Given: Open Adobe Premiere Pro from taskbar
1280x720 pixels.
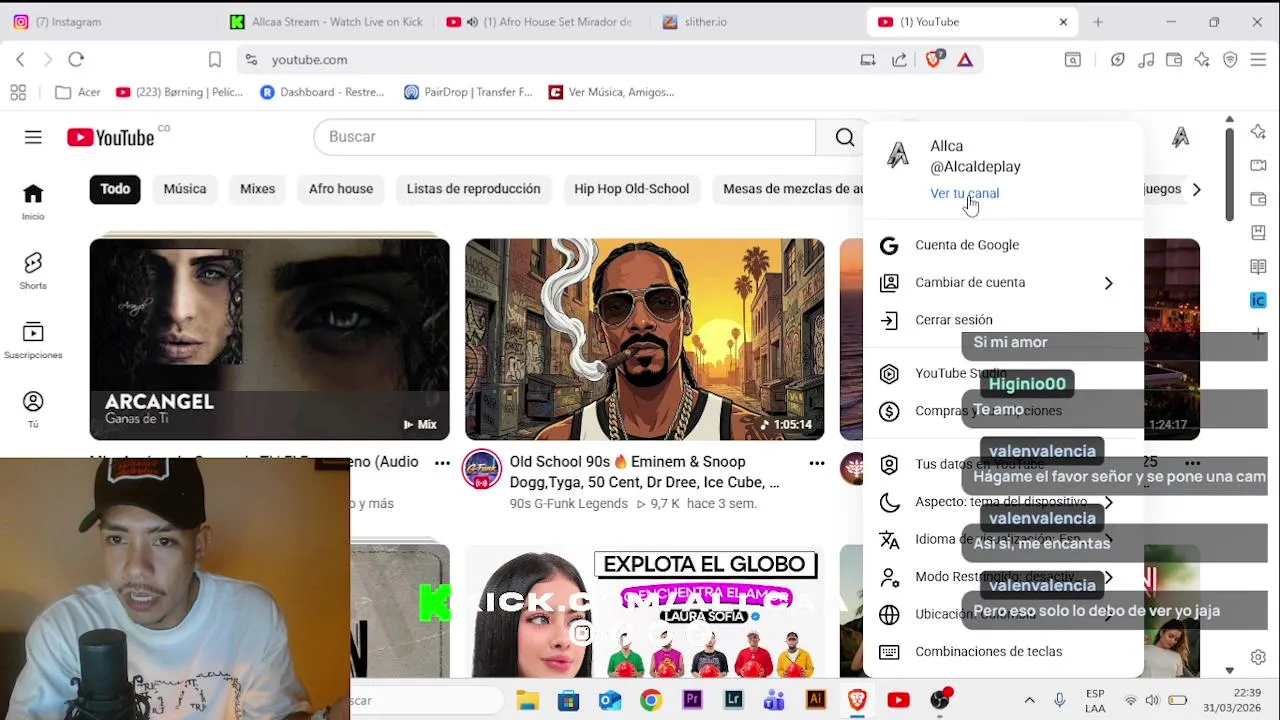Looking at the screenshot, I should coord(692,700).
